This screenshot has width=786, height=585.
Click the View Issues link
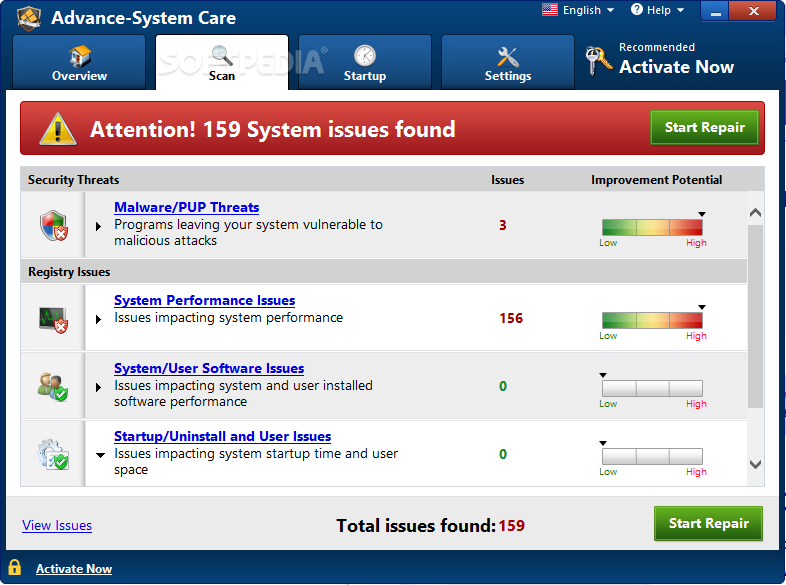point(57,525)
